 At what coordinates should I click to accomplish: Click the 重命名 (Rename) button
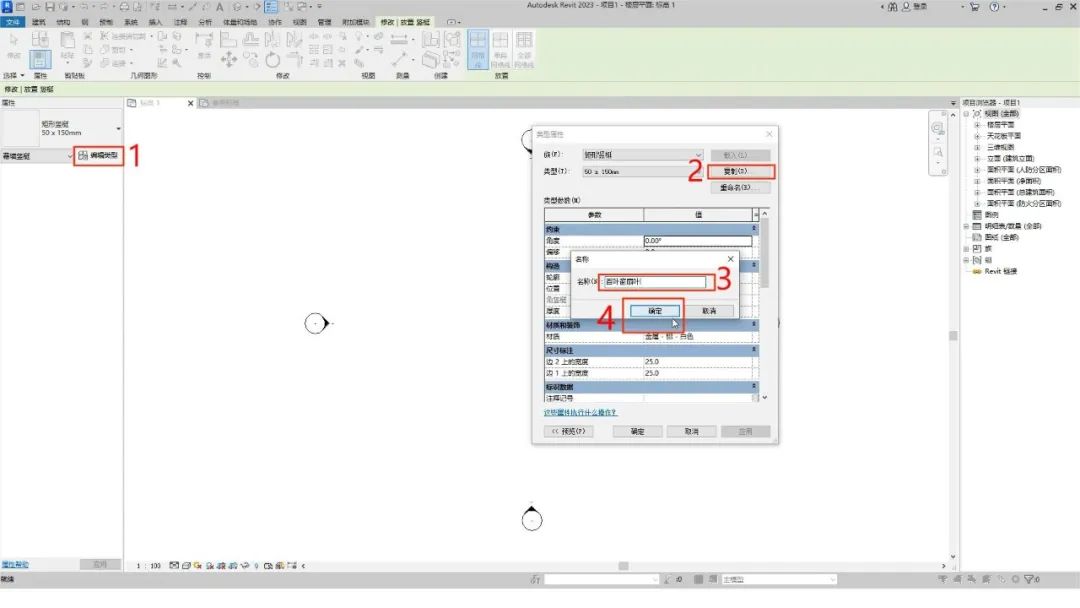[740, 187]
